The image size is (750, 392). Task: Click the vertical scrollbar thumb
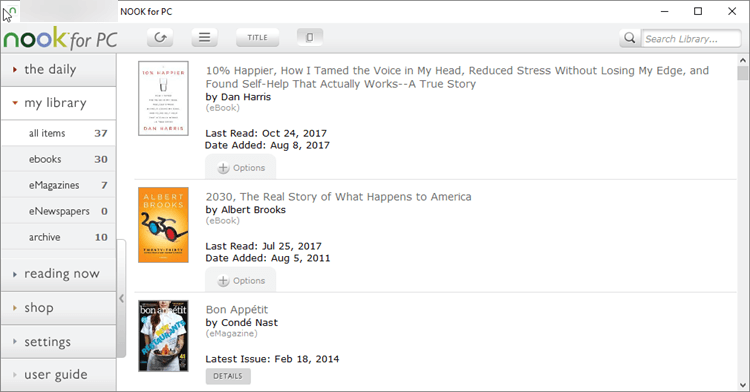742,73
